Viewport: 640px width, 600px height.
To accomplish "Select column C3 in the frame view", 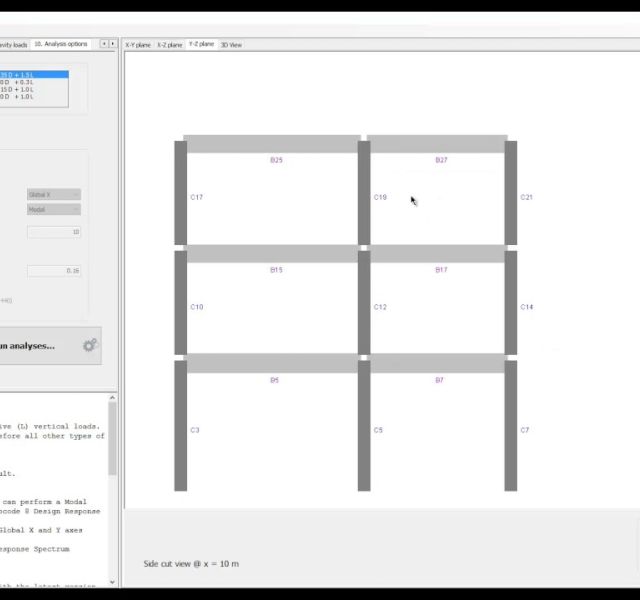I will coord(181,426).
